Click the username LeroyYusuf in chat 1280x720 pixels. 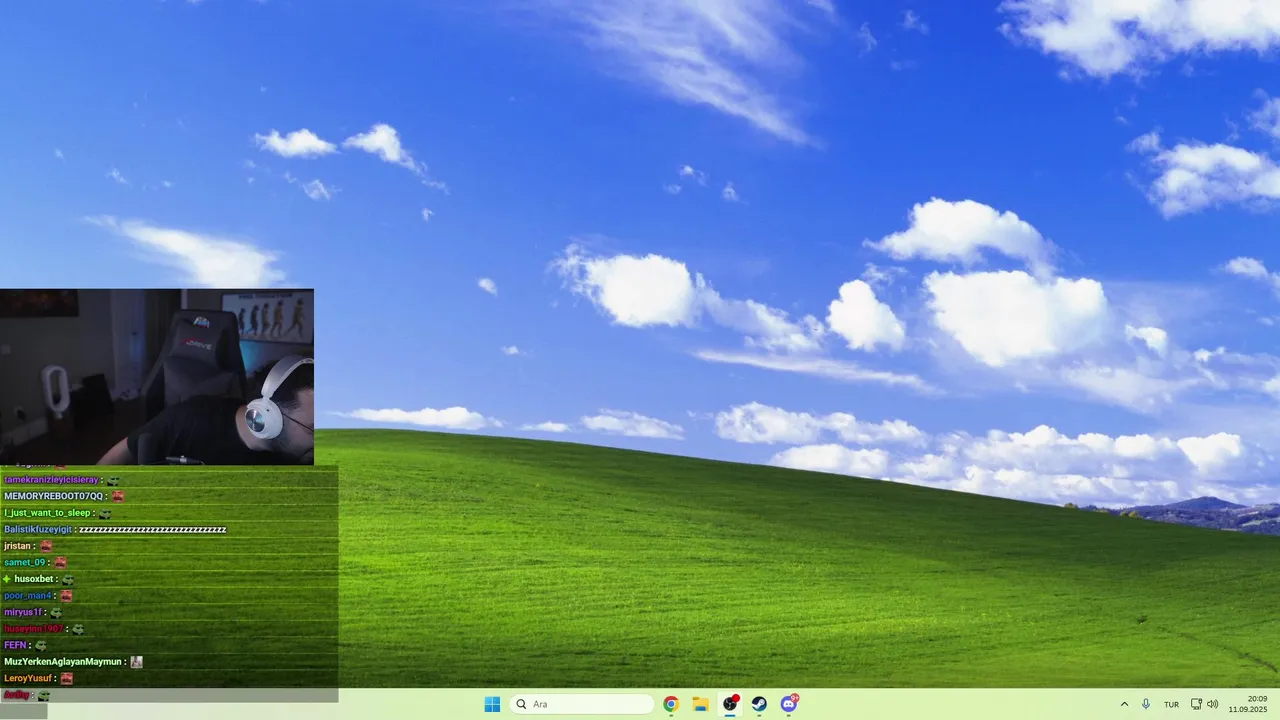coord(28,678)
